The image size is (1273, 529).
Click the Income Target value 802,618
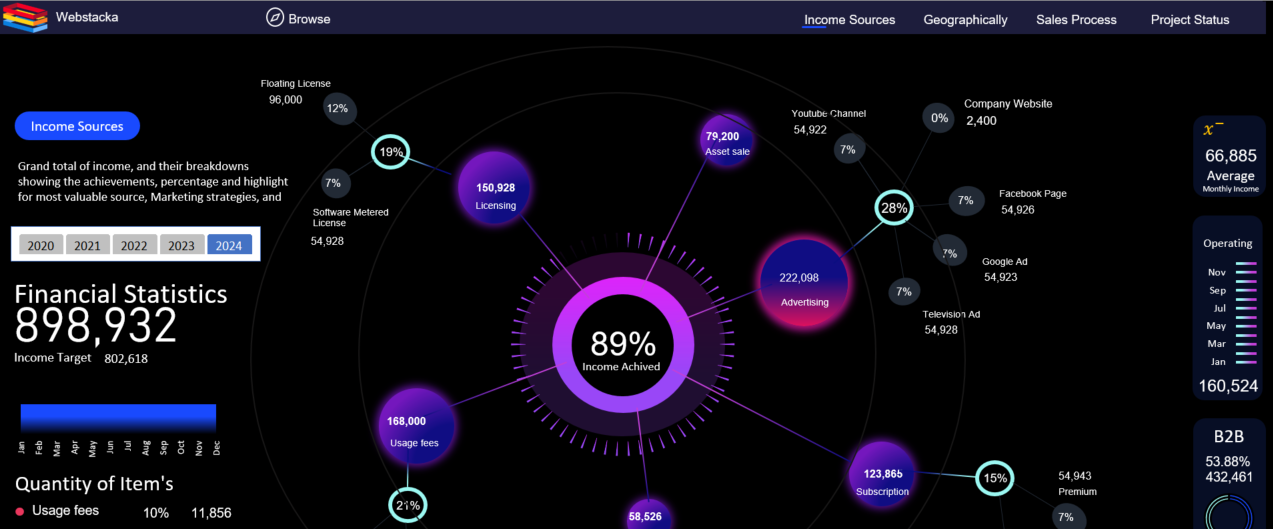126,358
